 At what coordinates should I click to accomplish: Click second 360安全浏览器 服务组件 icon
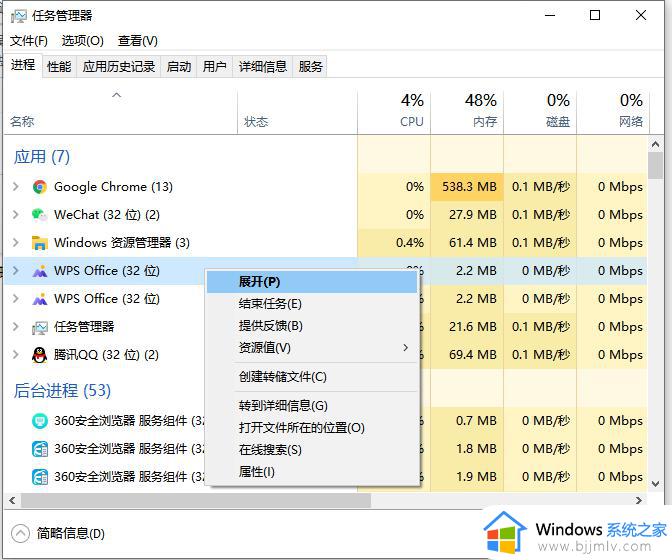pos(39,449)
